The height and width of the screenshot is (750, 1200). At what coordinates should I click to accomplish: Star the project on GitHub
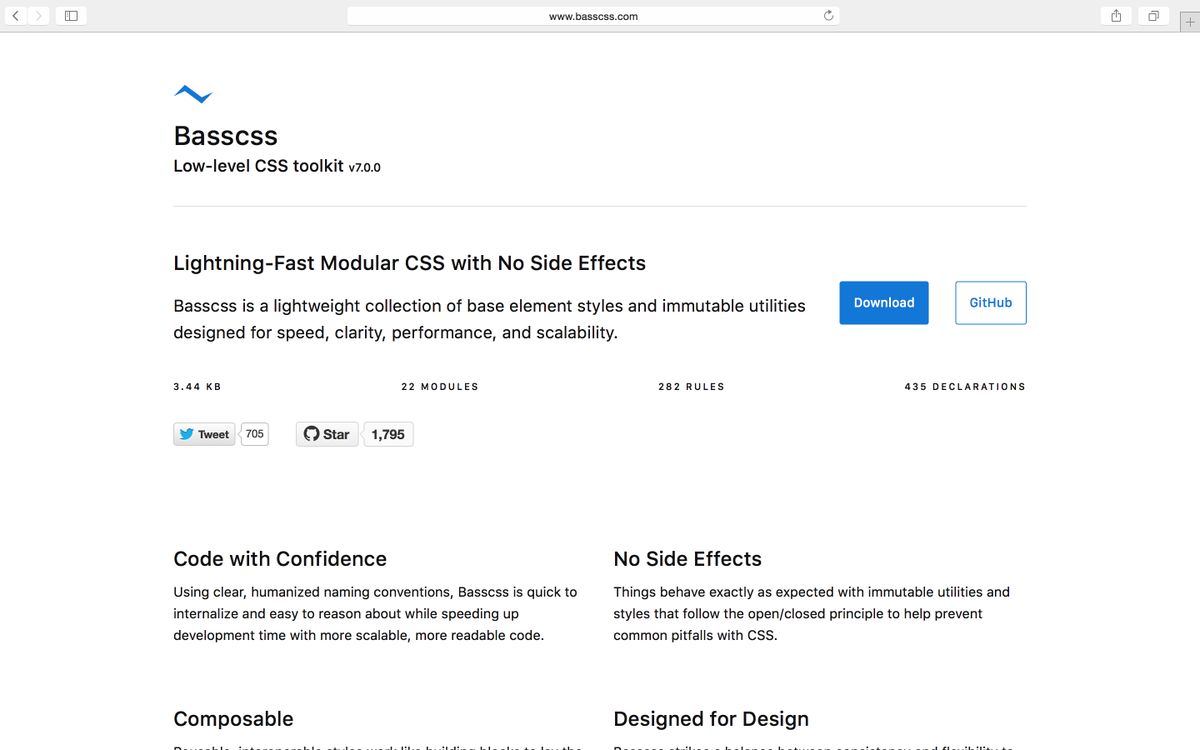pyautogui.click(x=327, y=434)
